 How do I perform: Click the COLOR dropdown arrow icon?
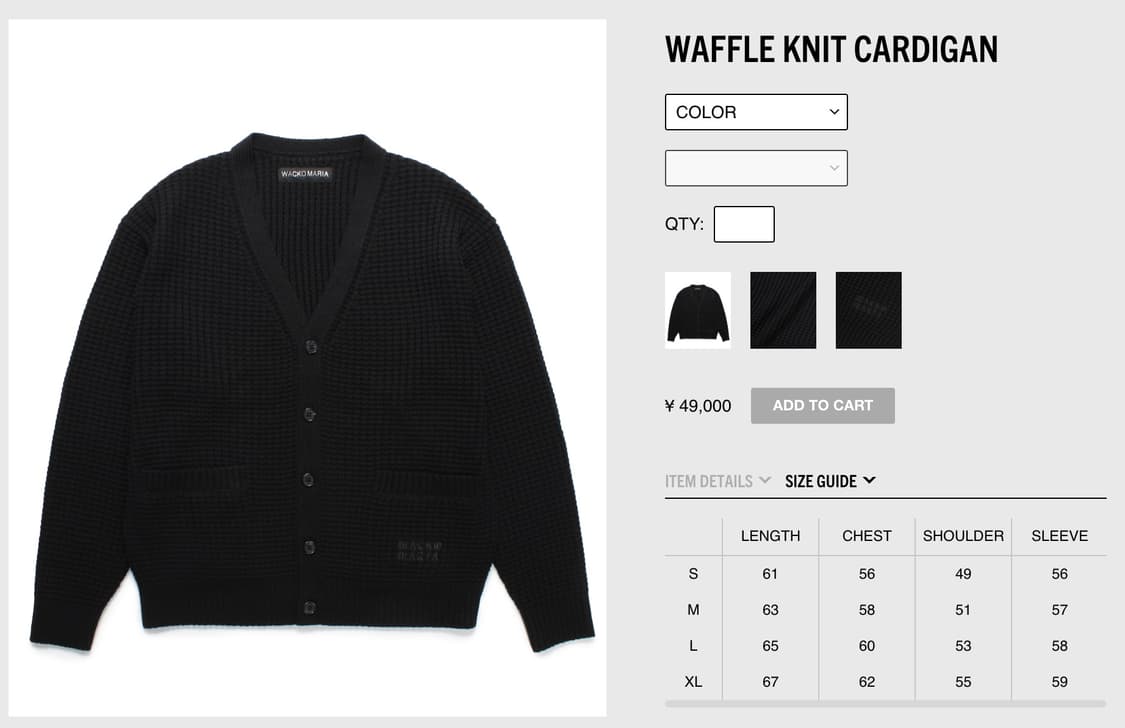point(834,112)
